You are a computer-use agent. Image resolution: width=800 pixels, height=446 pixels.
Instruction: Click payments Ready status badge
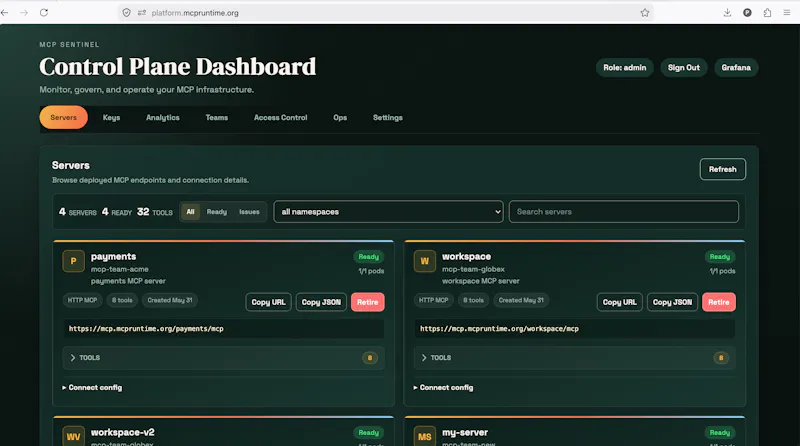tap(369, 257)
